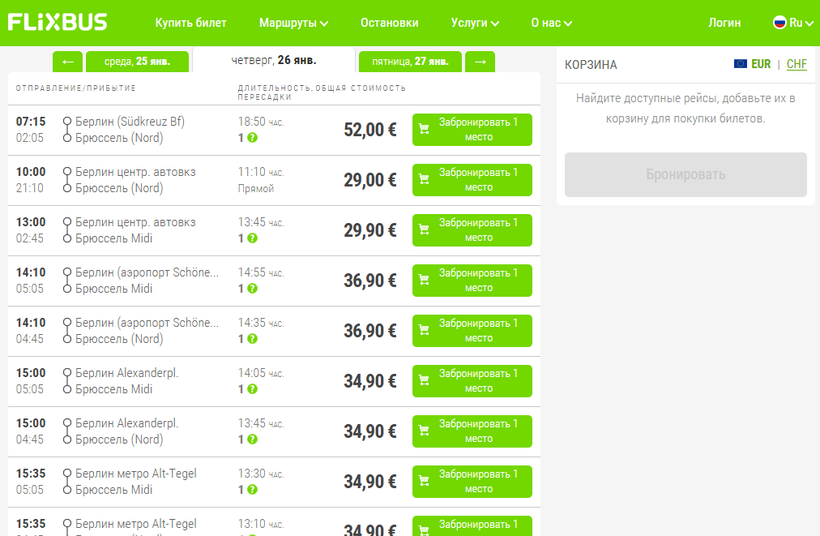
Task: Click the FlixBus logo
Action: [57, 22]
